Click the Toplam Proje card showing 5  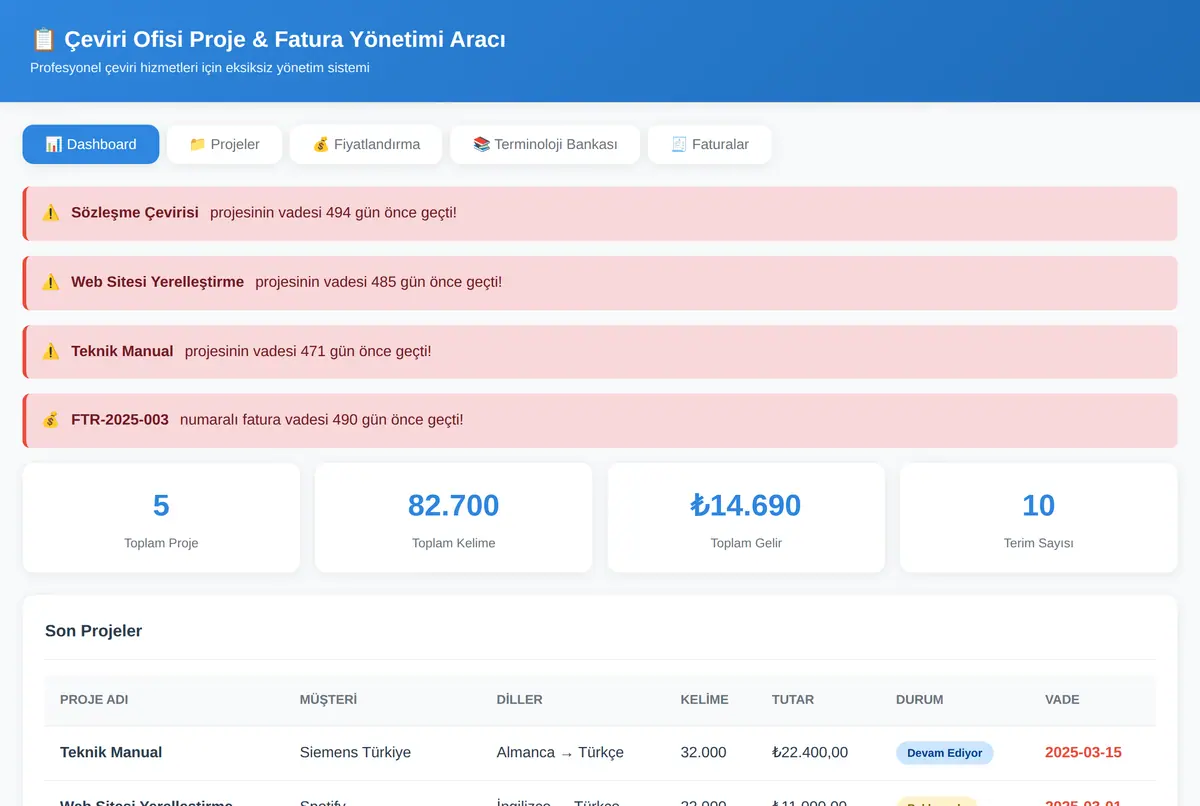[161, 518]
